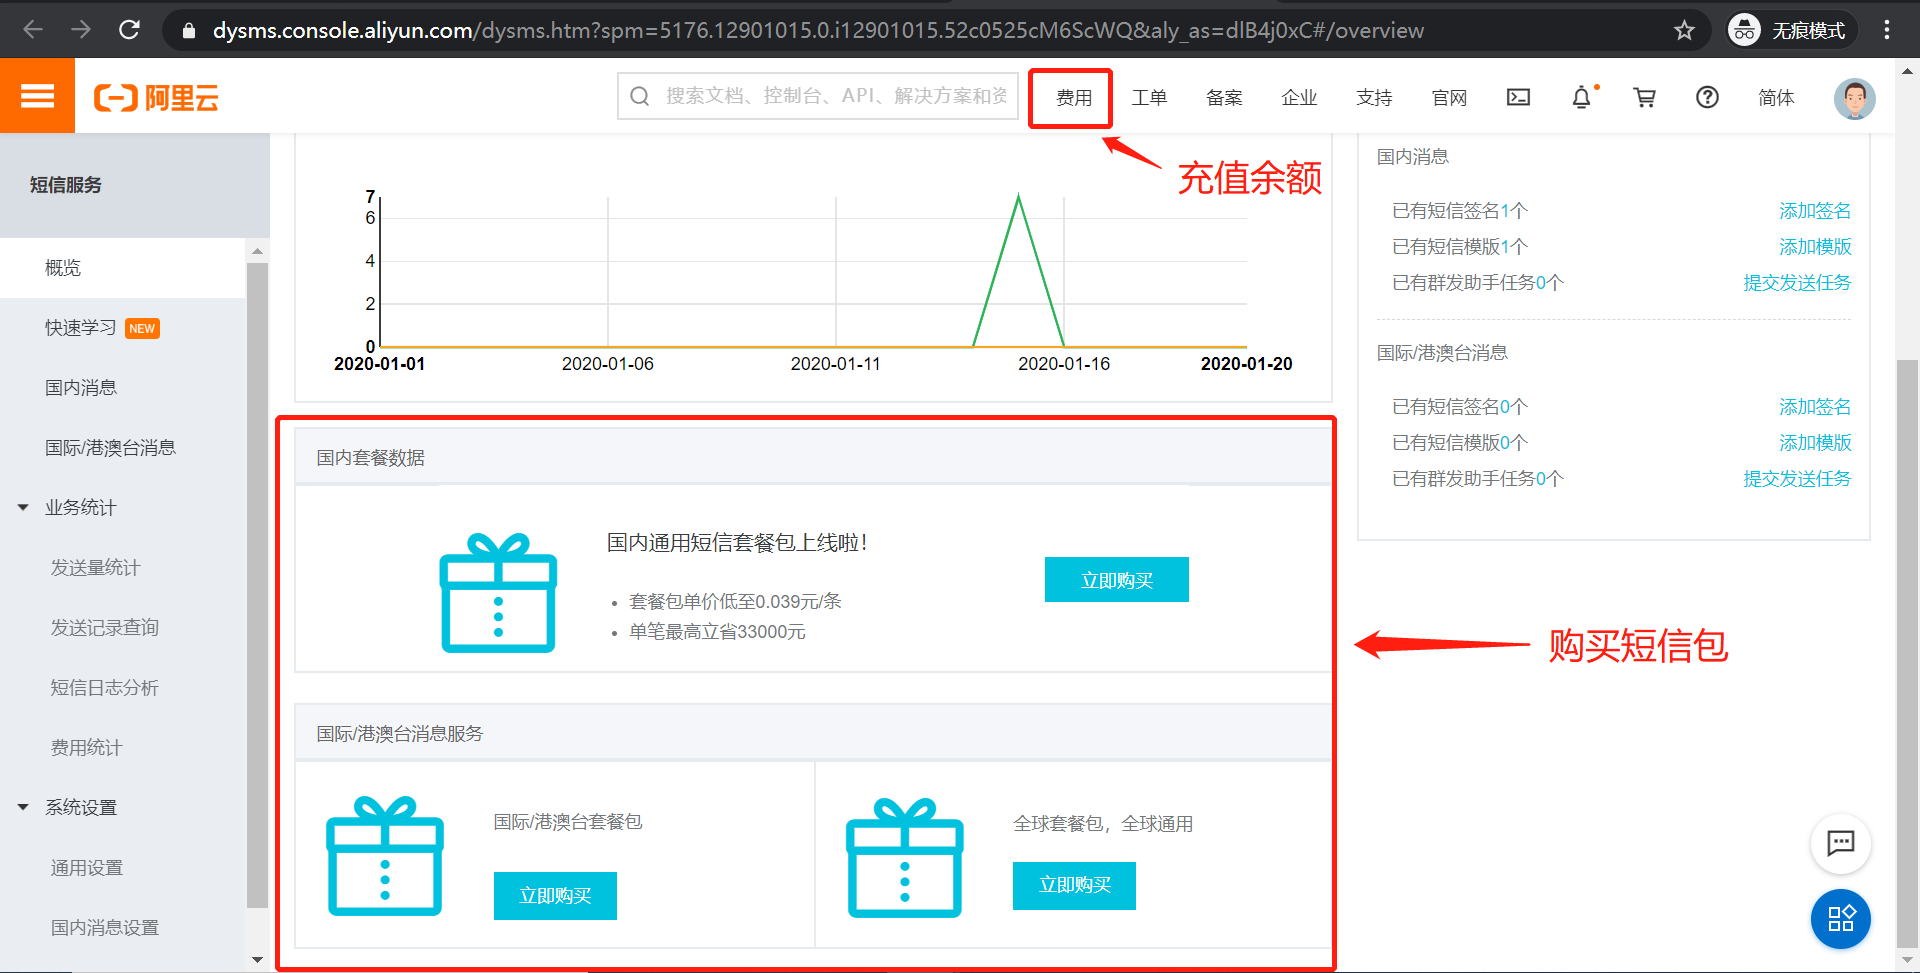The height and width of the screenshot is (973, 1920).
Task: Click 立即购买 for the domestic SMS package
Action: click(x=1116, y=579)
